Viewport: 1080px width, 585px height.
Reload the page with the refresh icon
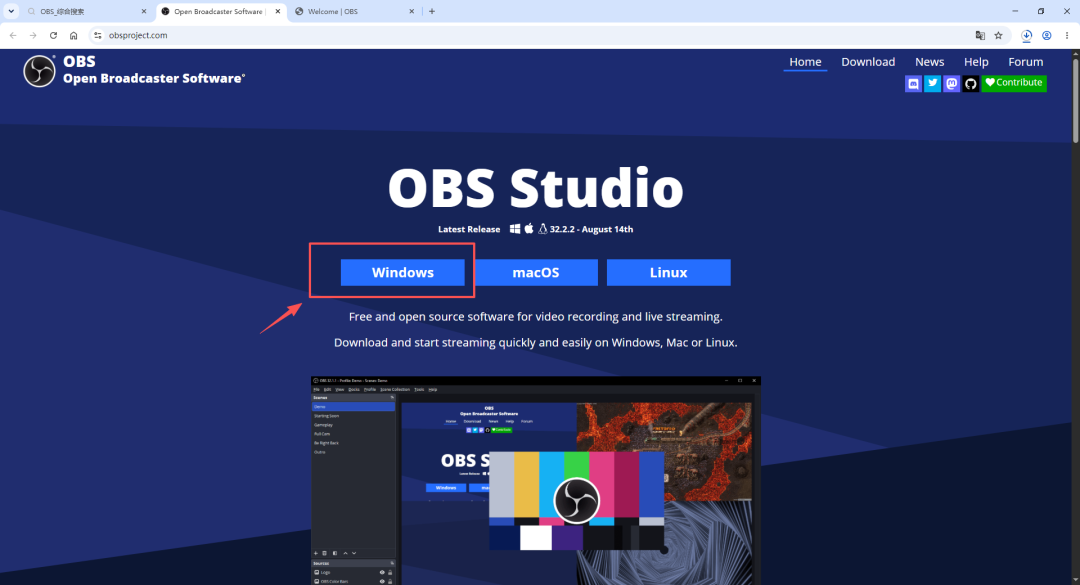tap(53, 35)
